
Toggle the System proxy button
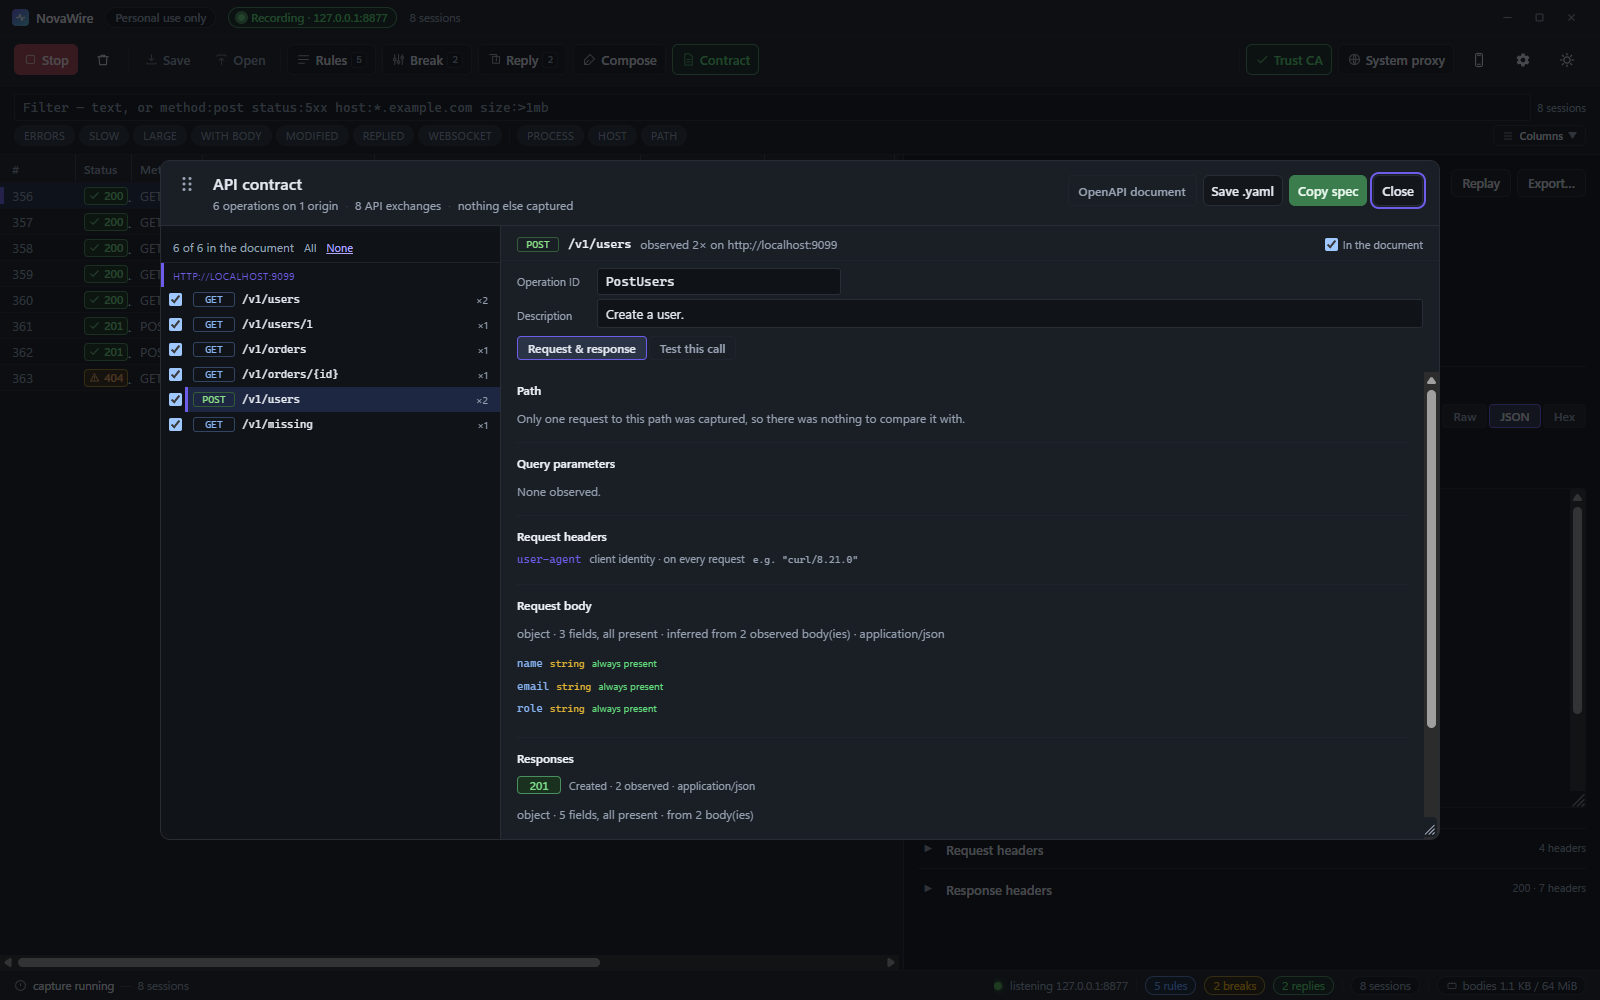pos(1396,60)
